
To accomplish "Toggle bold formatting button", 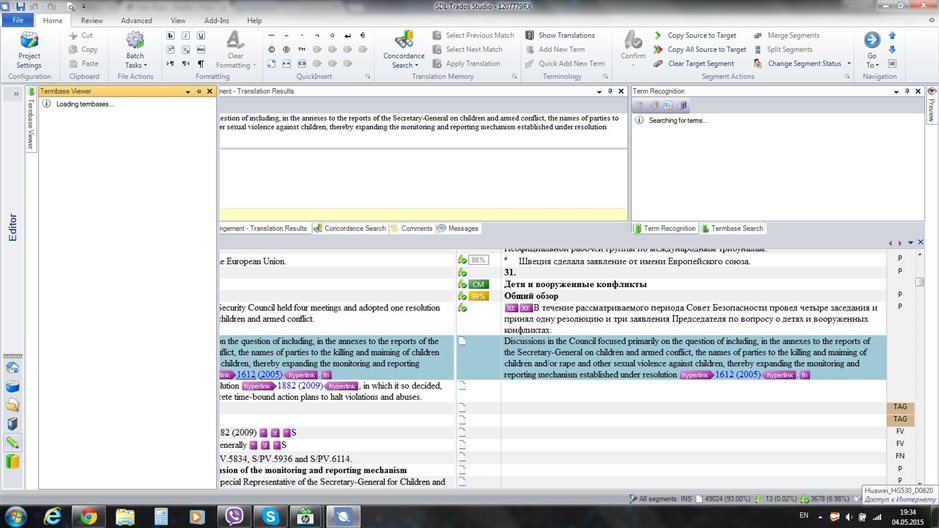I will (171, 36).
